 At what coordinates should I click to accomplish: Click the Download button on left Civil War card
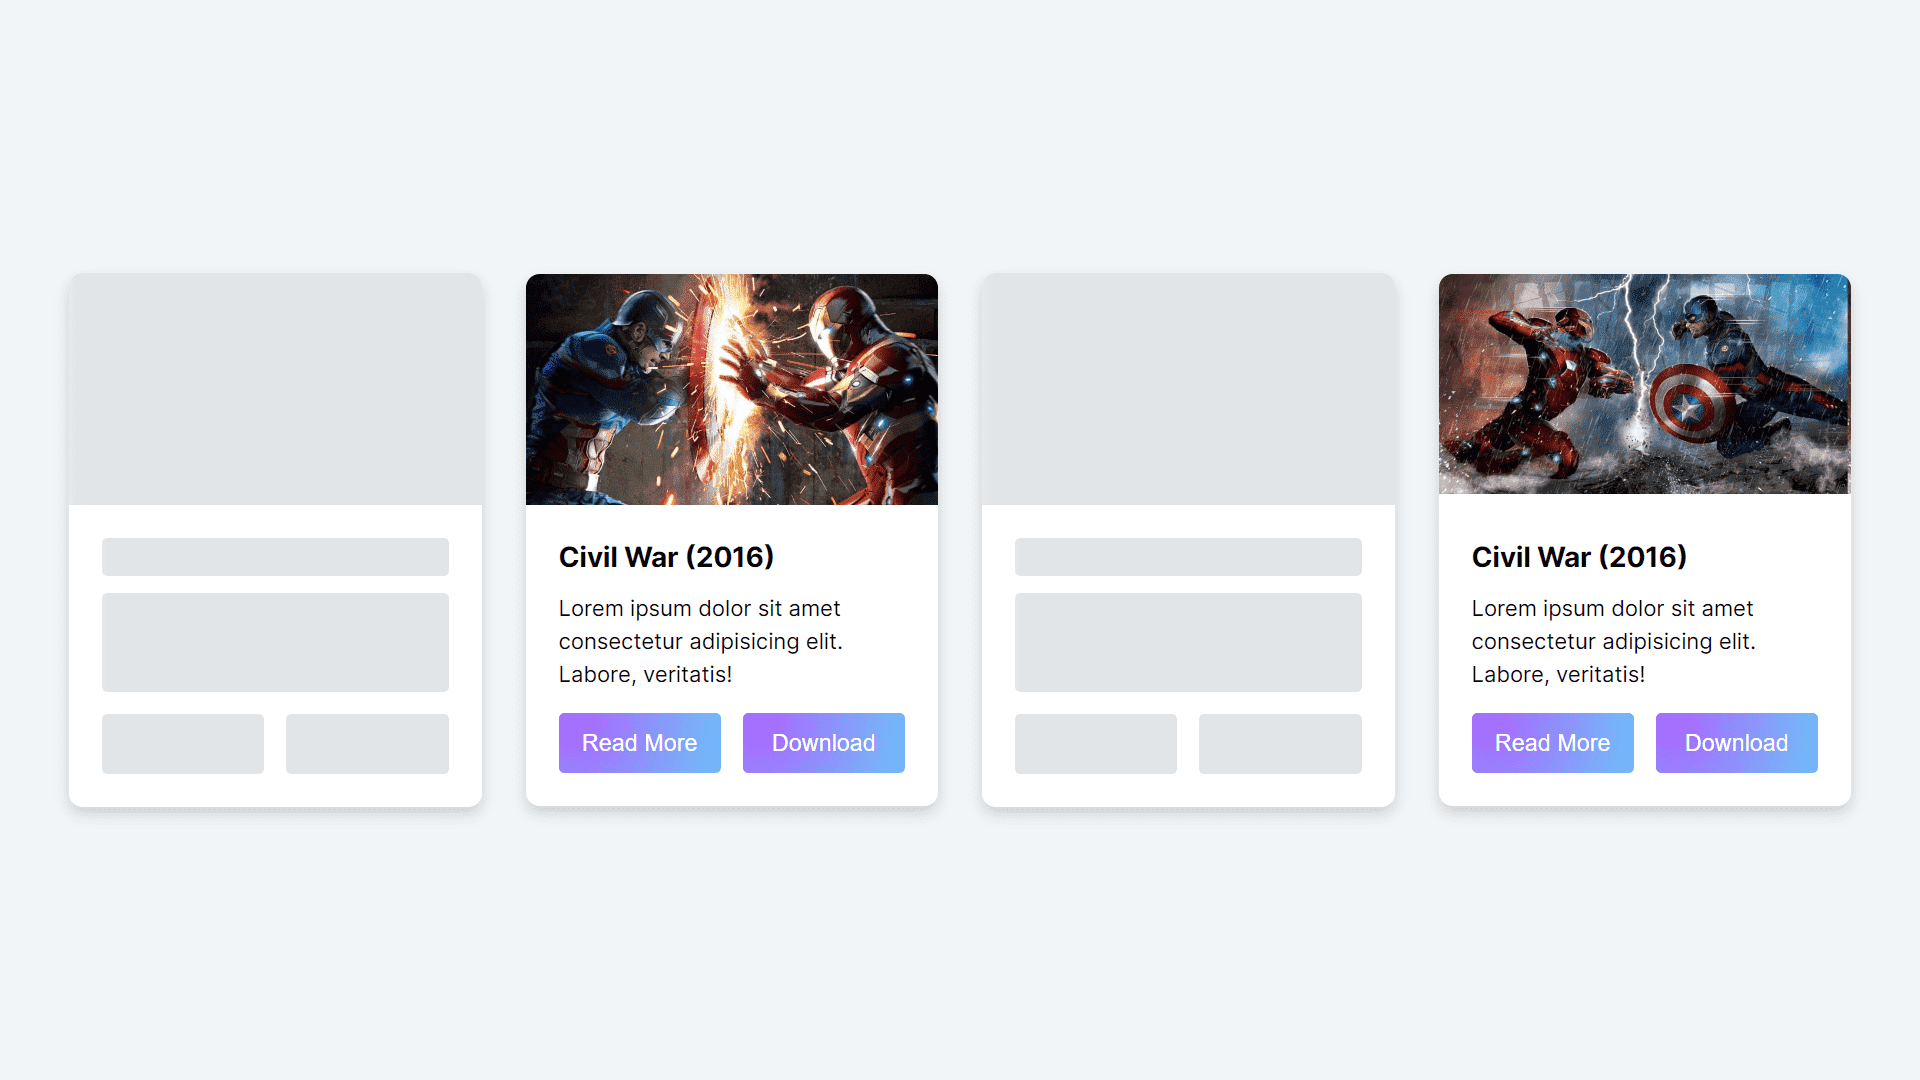click(x=823, y=742)
